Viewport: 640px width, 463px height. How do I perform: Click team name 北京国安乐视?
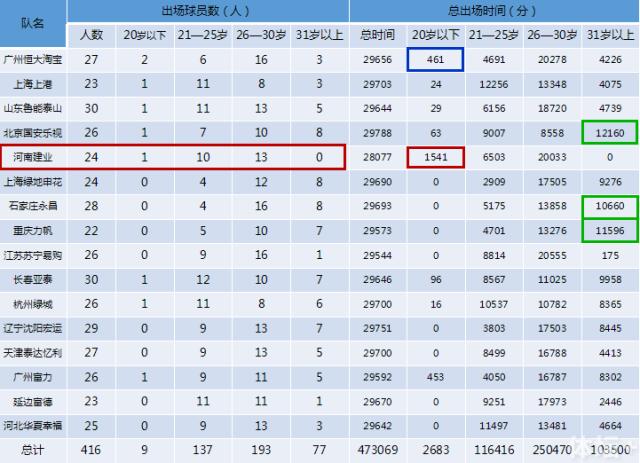(33, 133)
